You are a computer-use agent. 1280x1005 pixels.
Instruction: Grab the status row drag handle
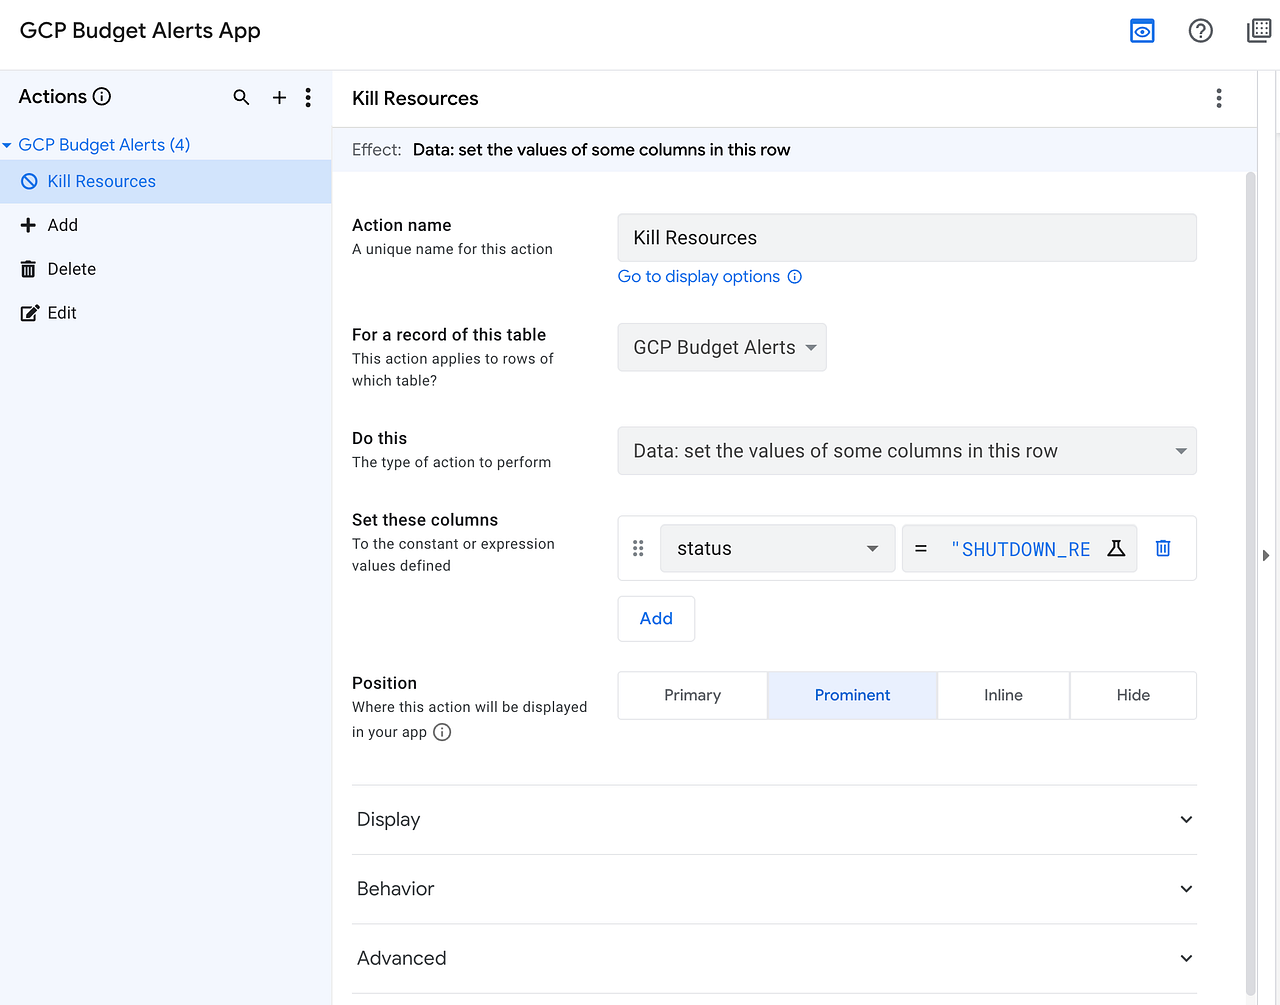(x=638, y=548)
